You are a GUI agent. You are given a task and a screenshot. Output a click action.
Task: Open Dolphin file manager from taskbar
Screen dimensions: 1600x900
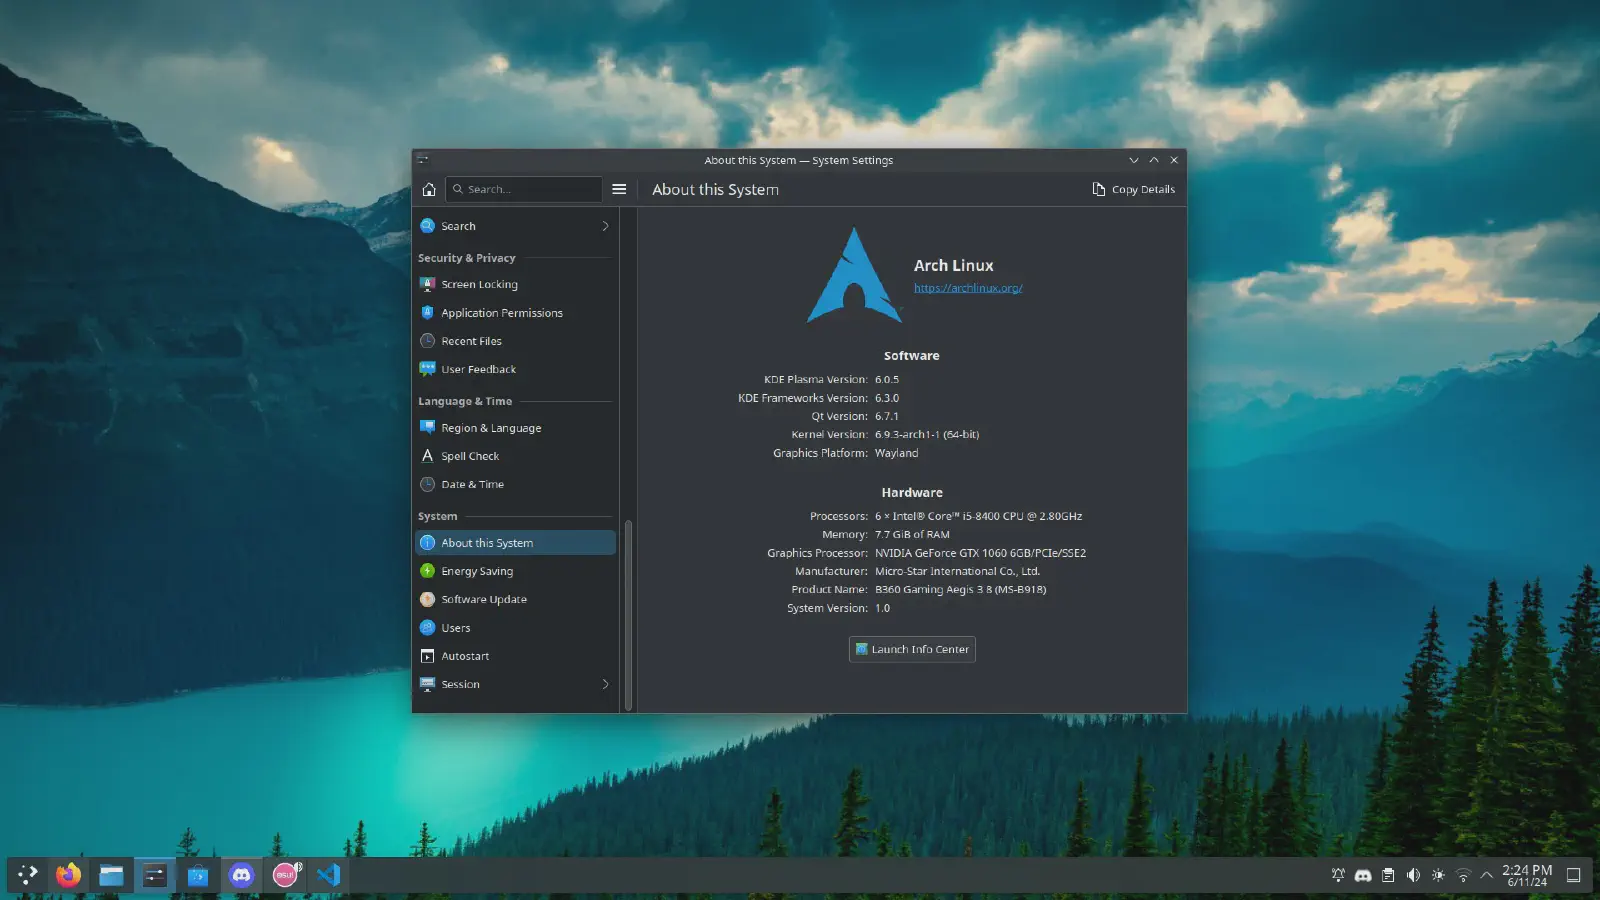pyautogui.click(x=111, y=875)
